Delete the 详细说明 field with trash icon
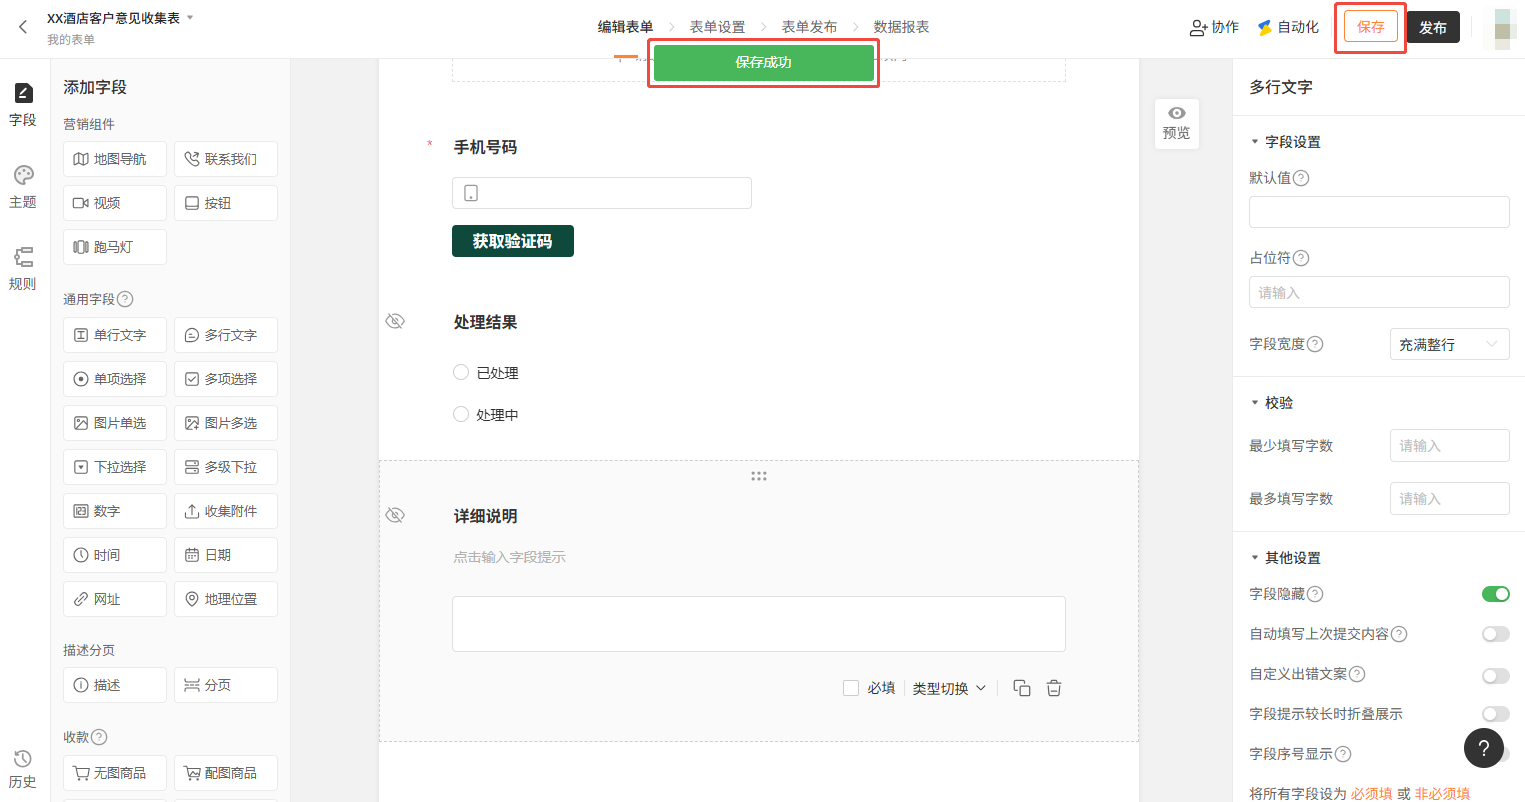Image resolution: width=1525 pixels, height=802 pixels. [x=1054, y=688]
